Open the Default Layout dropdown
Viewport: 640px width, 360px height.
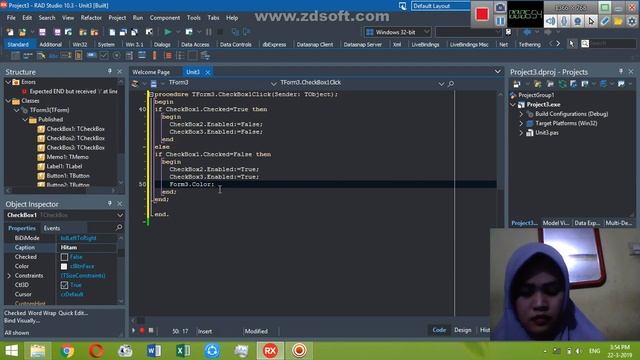441,6
